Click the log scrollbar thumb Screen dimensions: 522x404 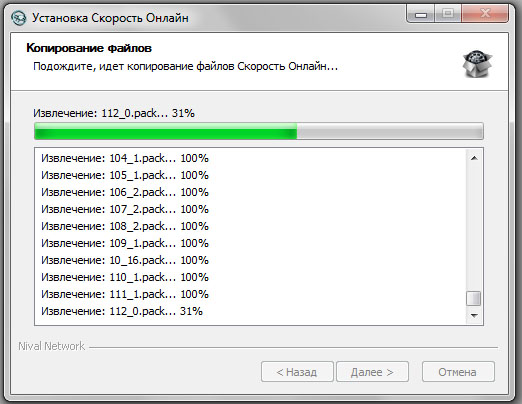click(x=474, y=298)
